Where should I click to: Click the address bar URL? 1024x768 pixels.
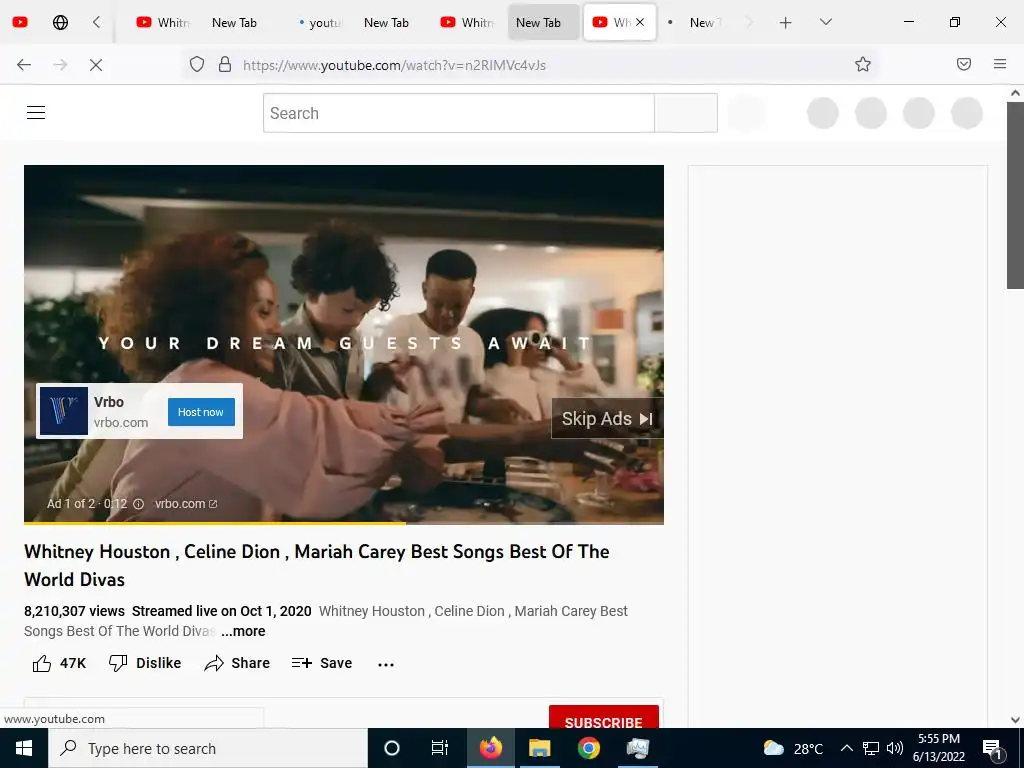[394, 65]
